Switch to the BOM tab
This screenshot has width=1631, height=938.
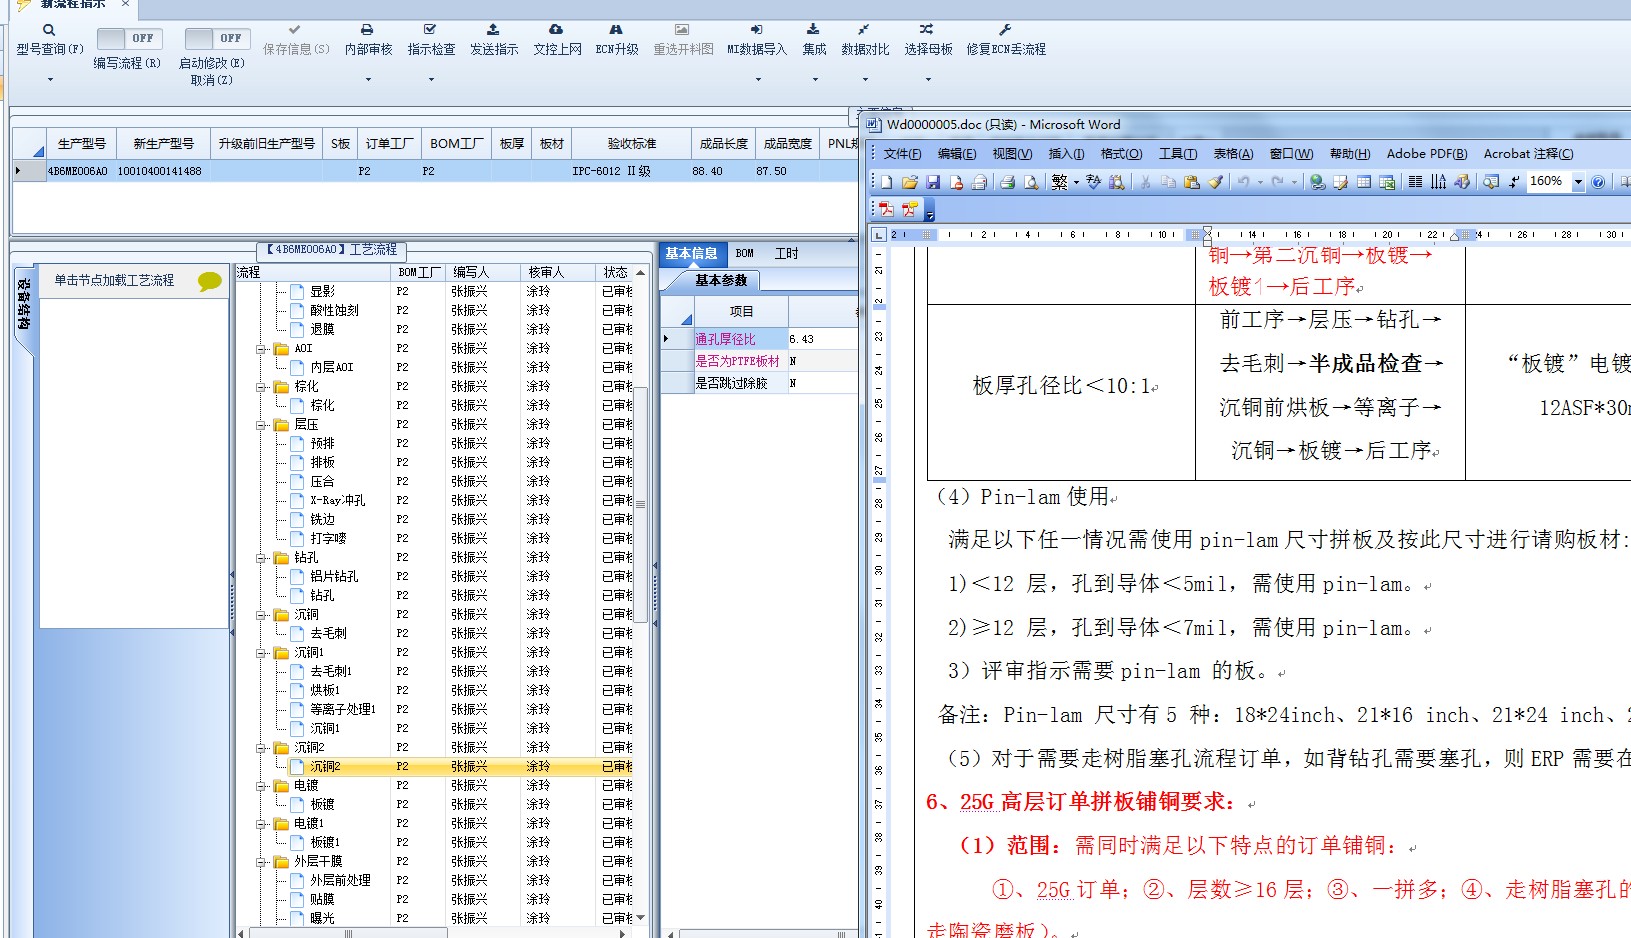tap(744, 254)
